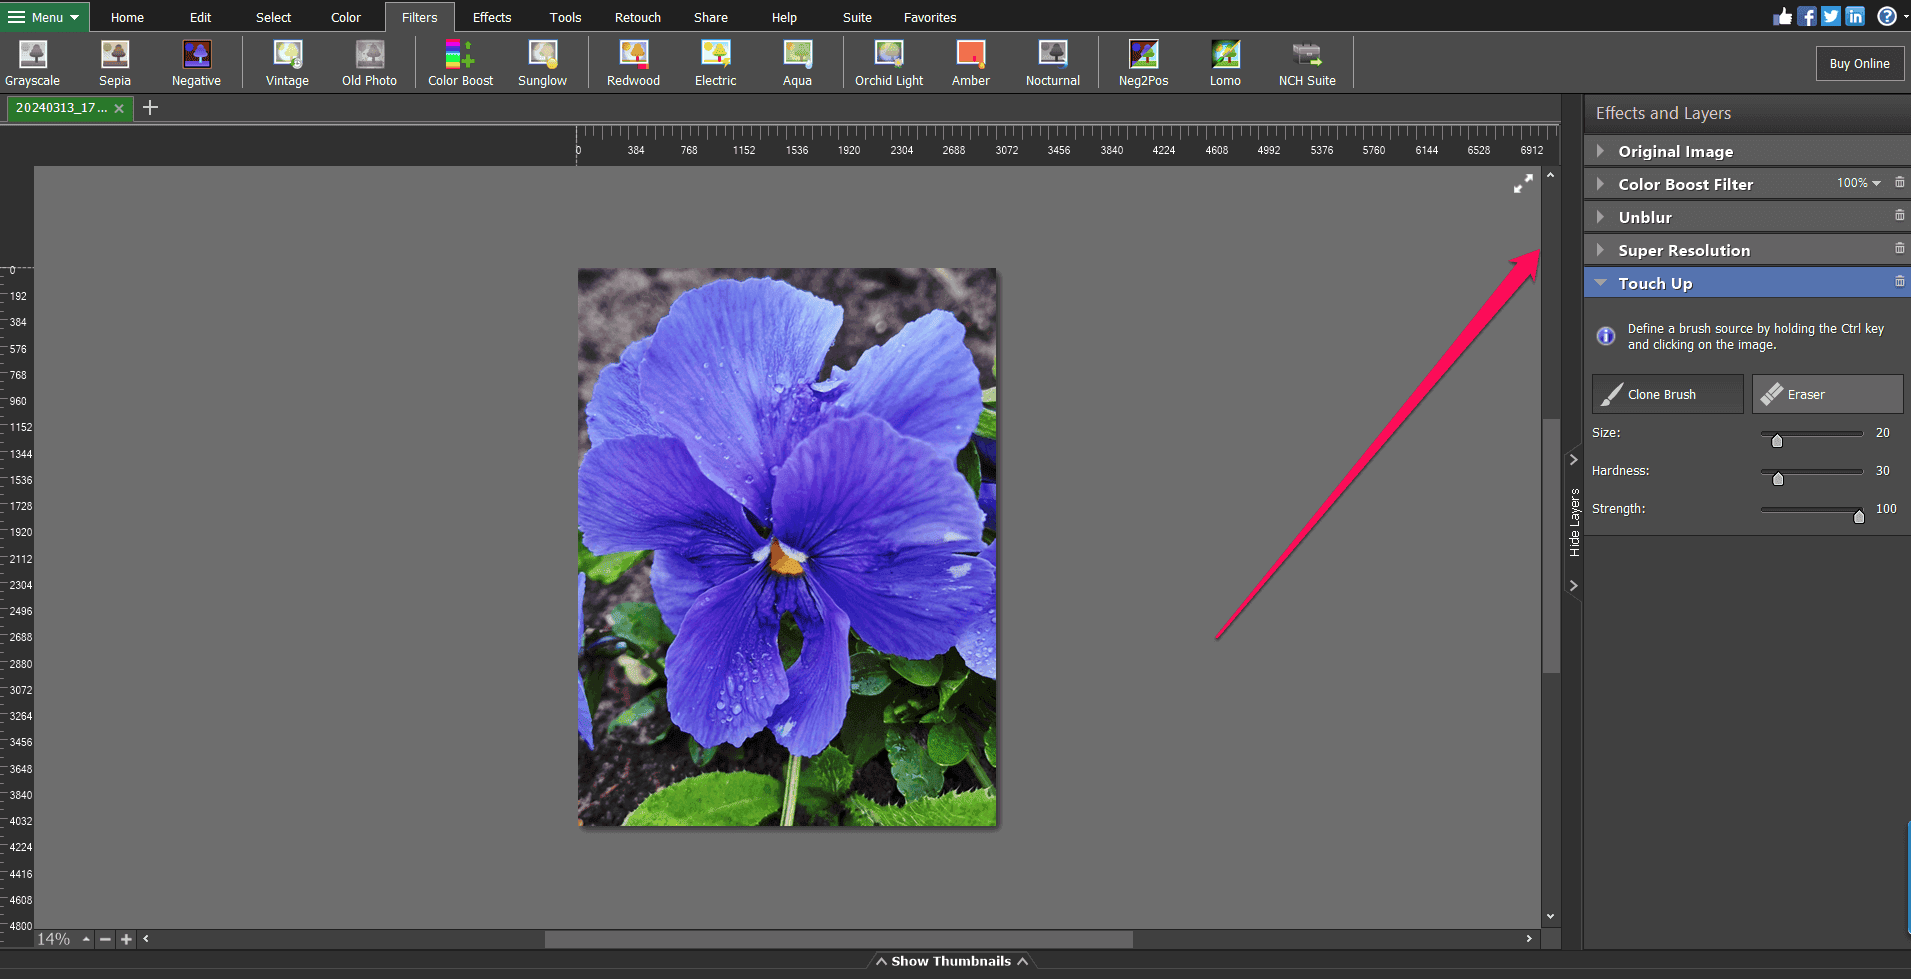Apply the Nocturnal filter
Image resolution: width=1911 pixels, height=979 pixels.
pyautogui.click(x=1052, y=62)
